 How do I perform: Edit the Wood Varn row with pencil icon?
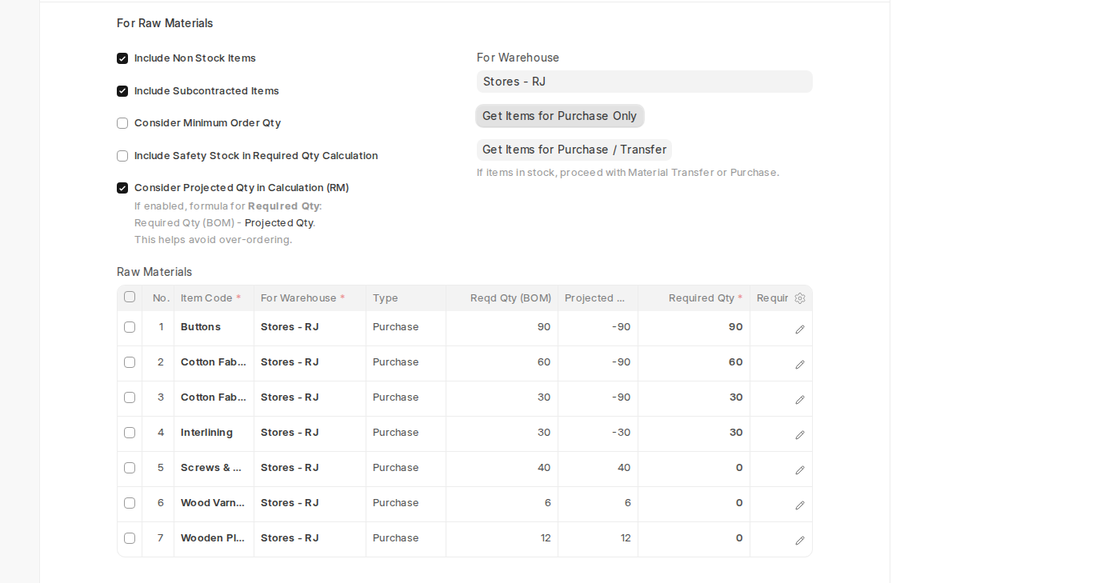coord(800,505)
